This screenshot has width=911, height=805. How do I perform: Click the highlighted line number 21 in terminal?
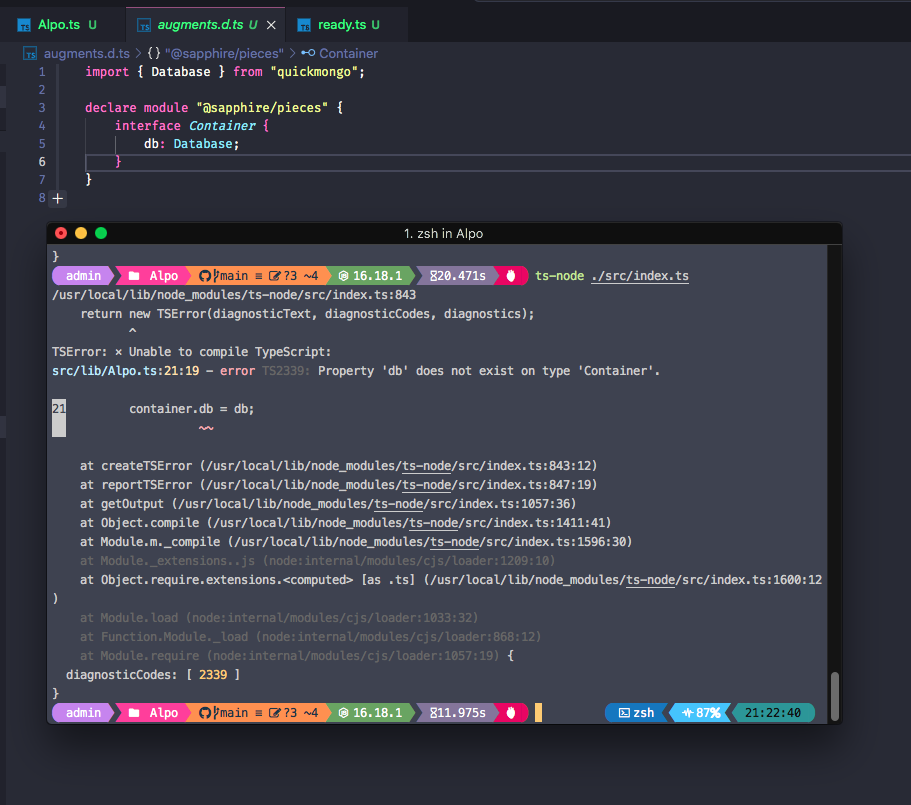tap(59, 409)
